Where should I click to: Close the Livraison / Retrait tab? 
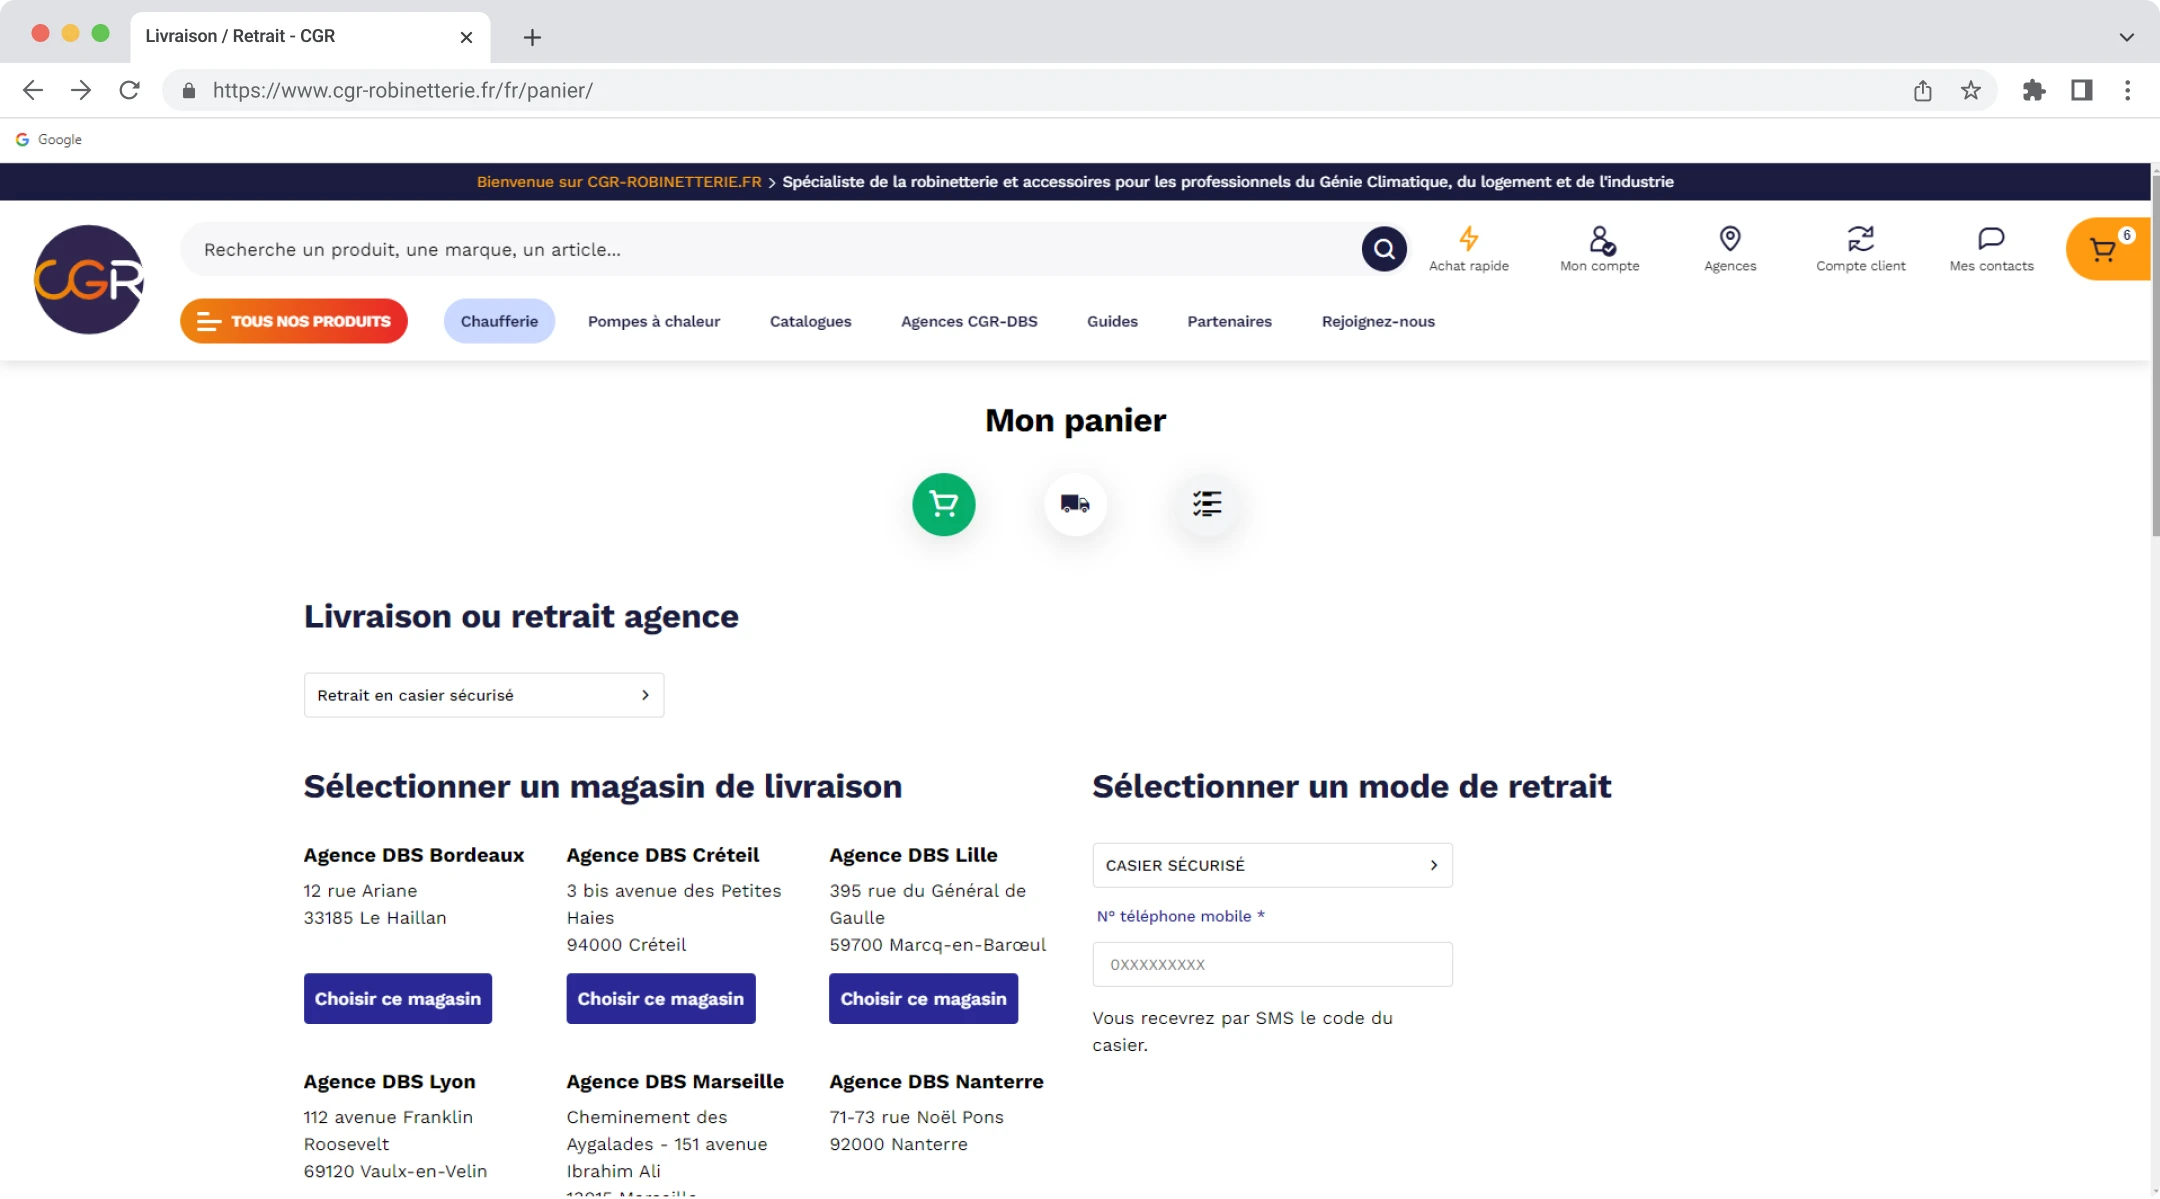[x=466, y=37]
